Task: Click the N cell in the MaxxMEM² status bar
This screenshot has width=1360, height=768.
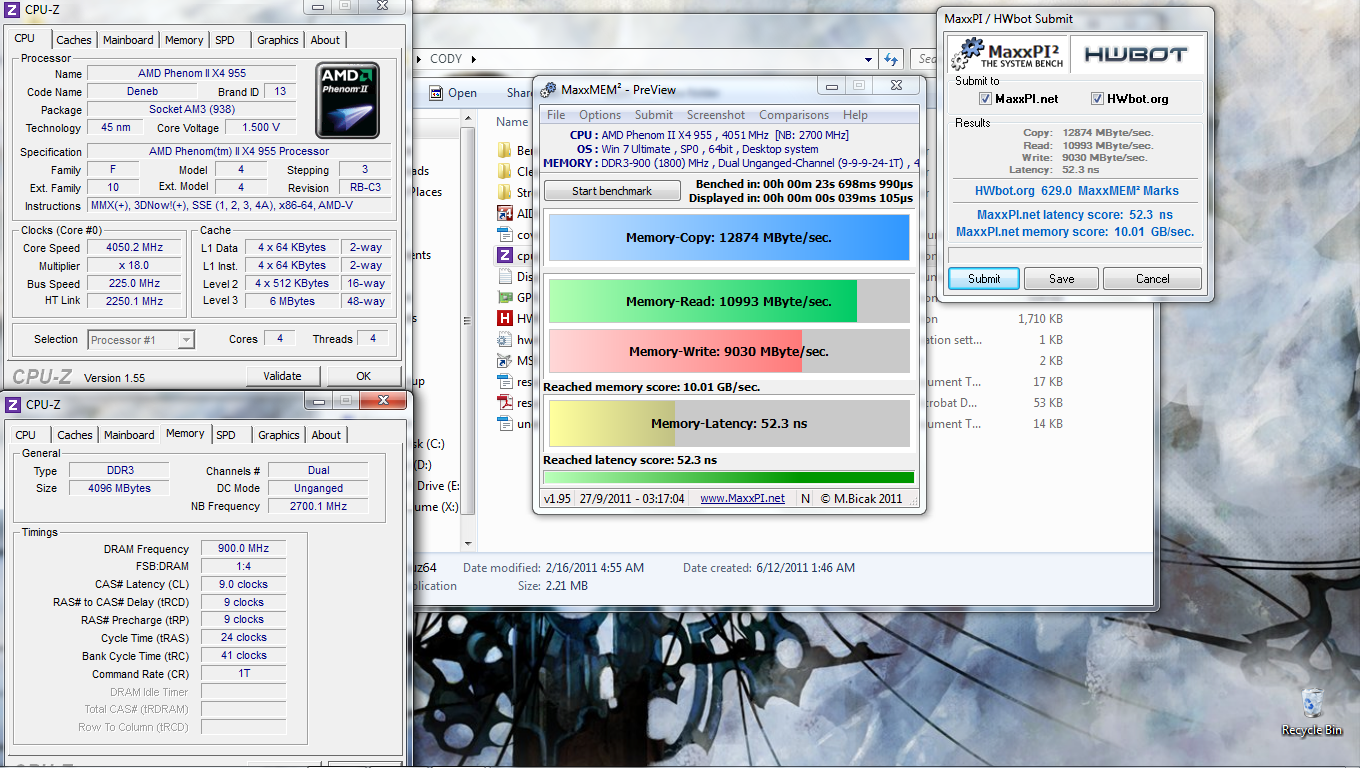Action: coord(805,498)
